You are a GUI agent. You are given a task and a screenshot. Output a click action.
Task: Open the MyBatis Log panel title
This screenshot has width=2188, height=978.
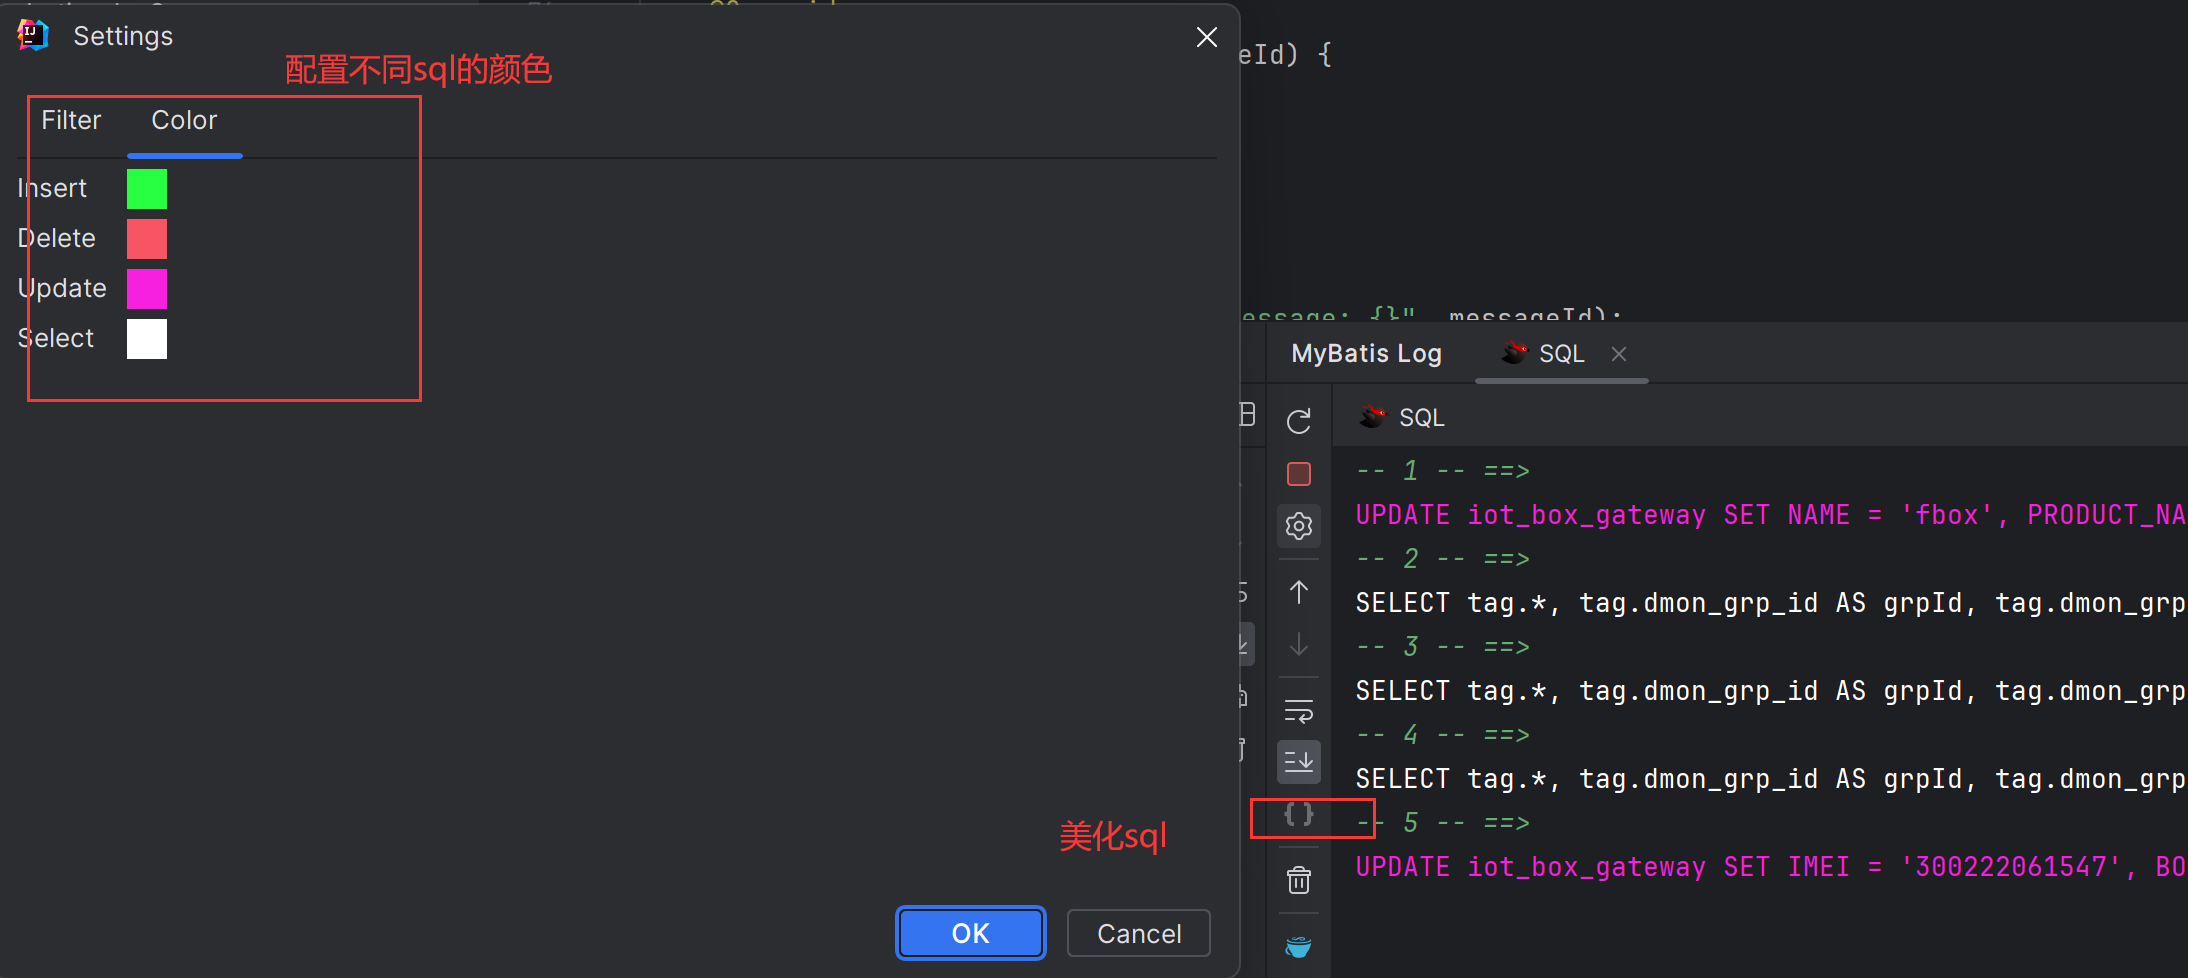(x=1366, y=354)
